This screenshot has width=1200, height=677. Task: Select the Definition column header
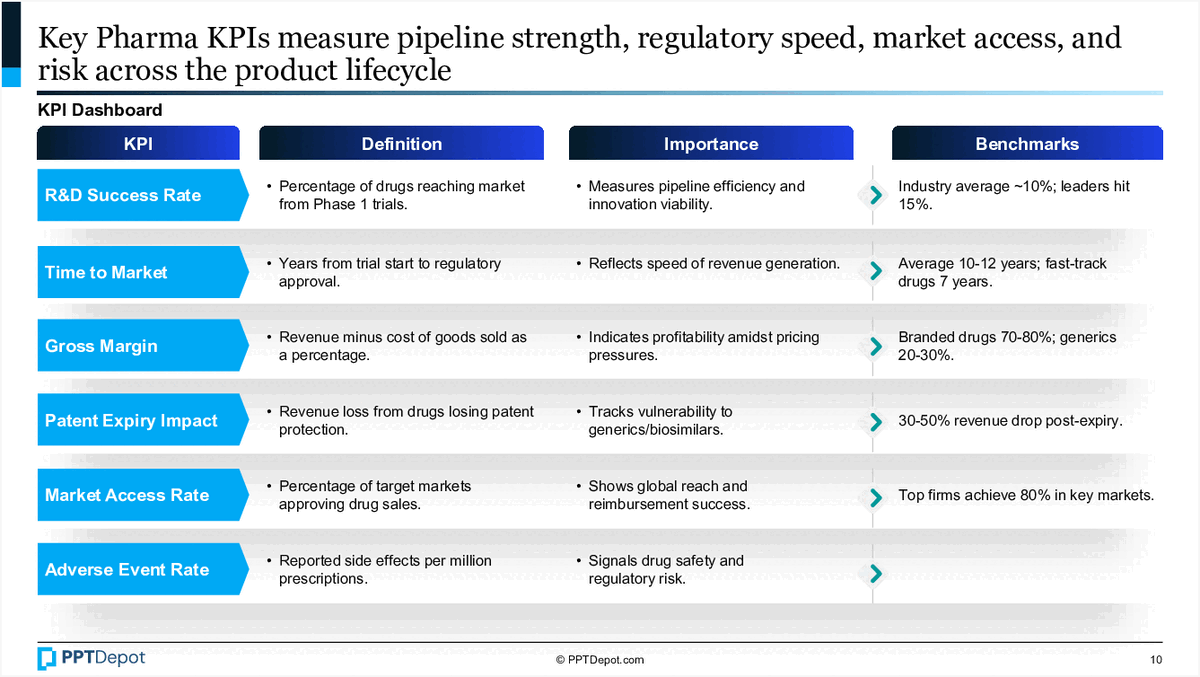pos(401,144)
